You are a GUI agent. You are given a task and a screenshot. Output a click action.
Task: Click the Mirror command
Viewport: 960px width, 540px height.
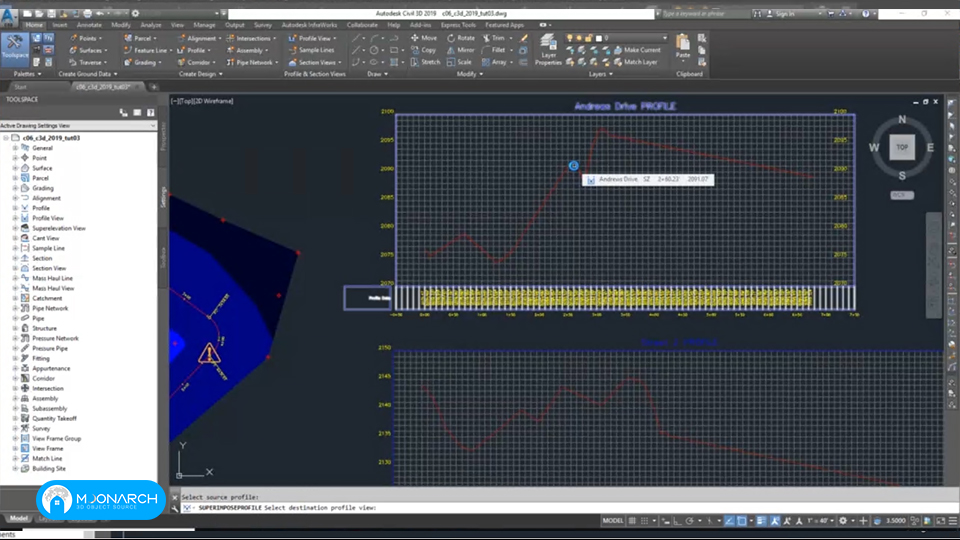tap(460, 50)
